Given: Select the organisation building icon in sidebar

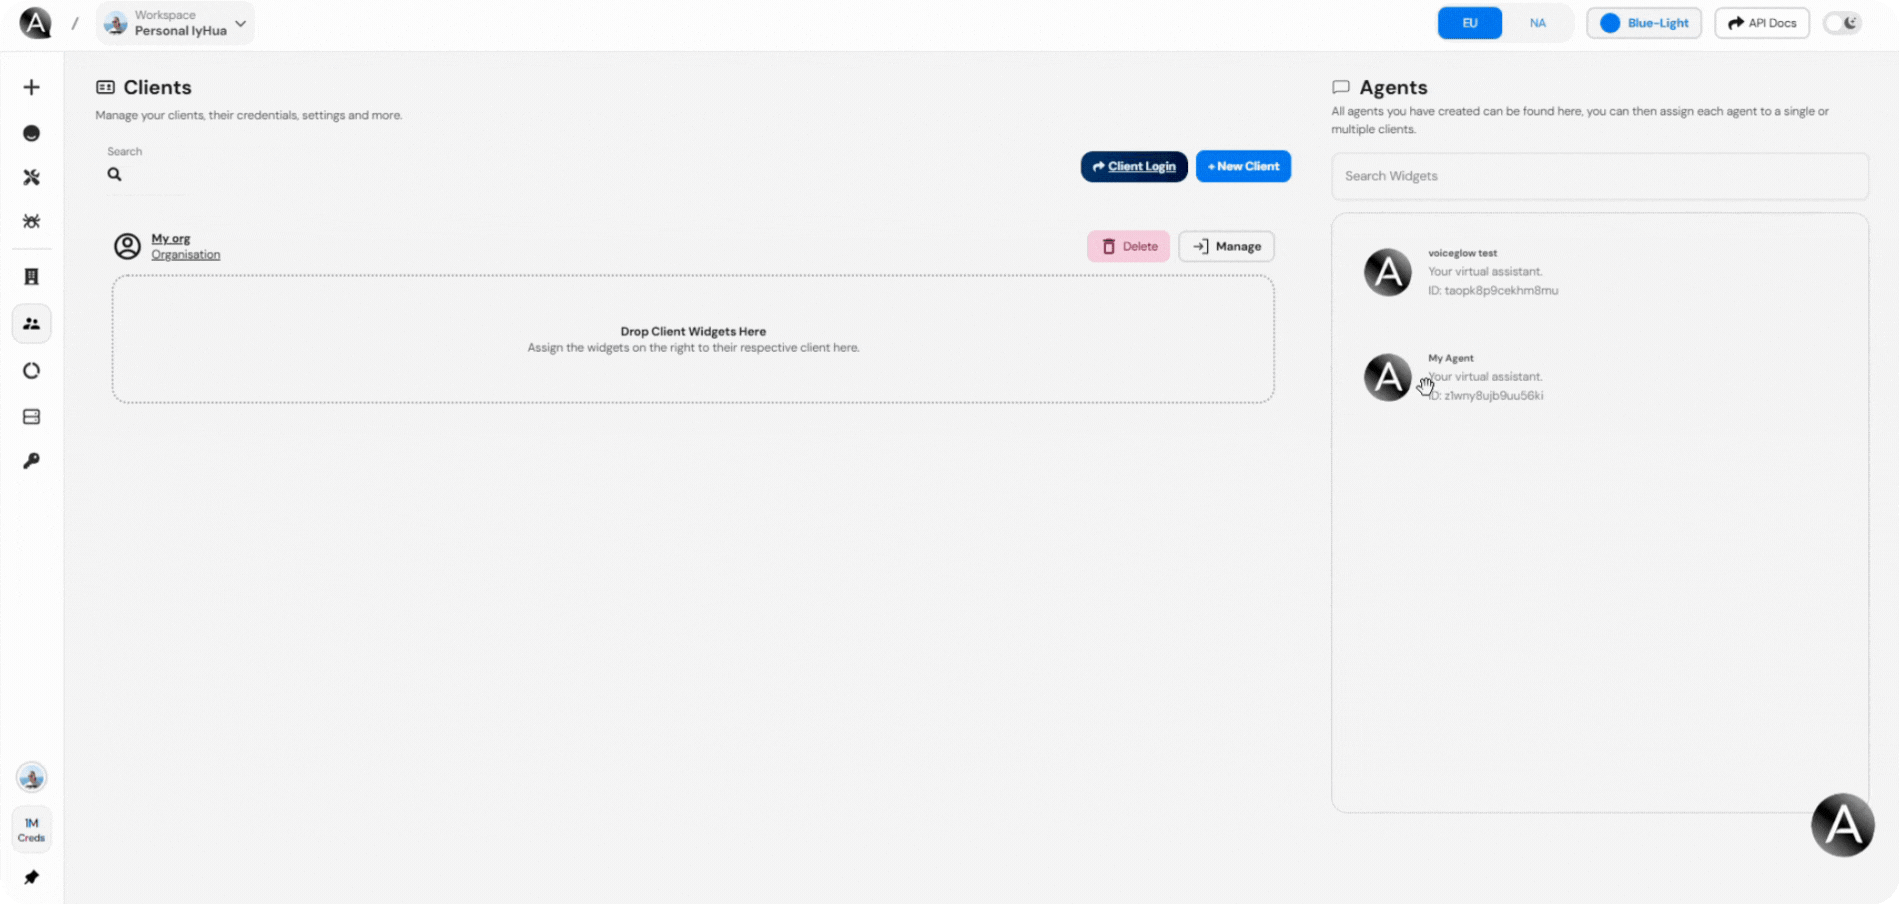Looking at the screenshot, I should (x=31, y=277).
